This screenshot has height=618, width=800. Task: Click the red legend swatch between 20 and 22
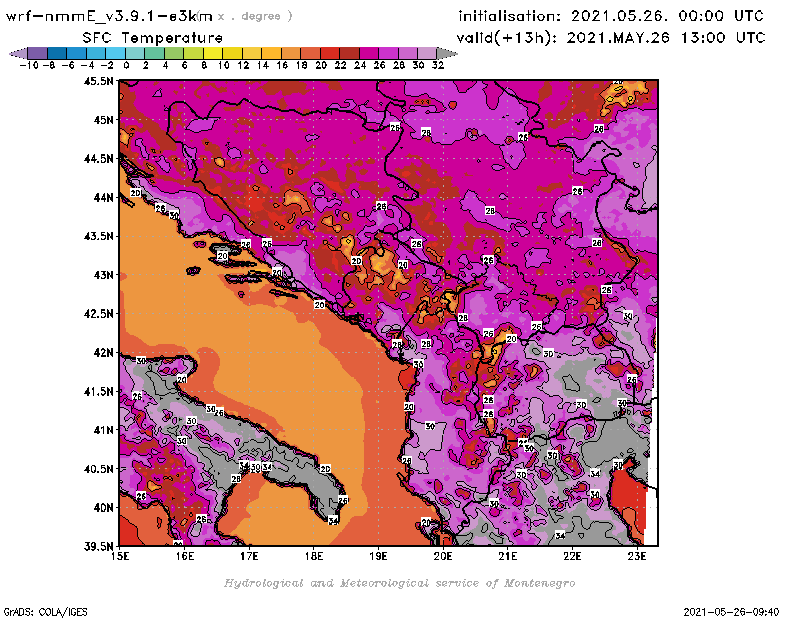(330, 54)
